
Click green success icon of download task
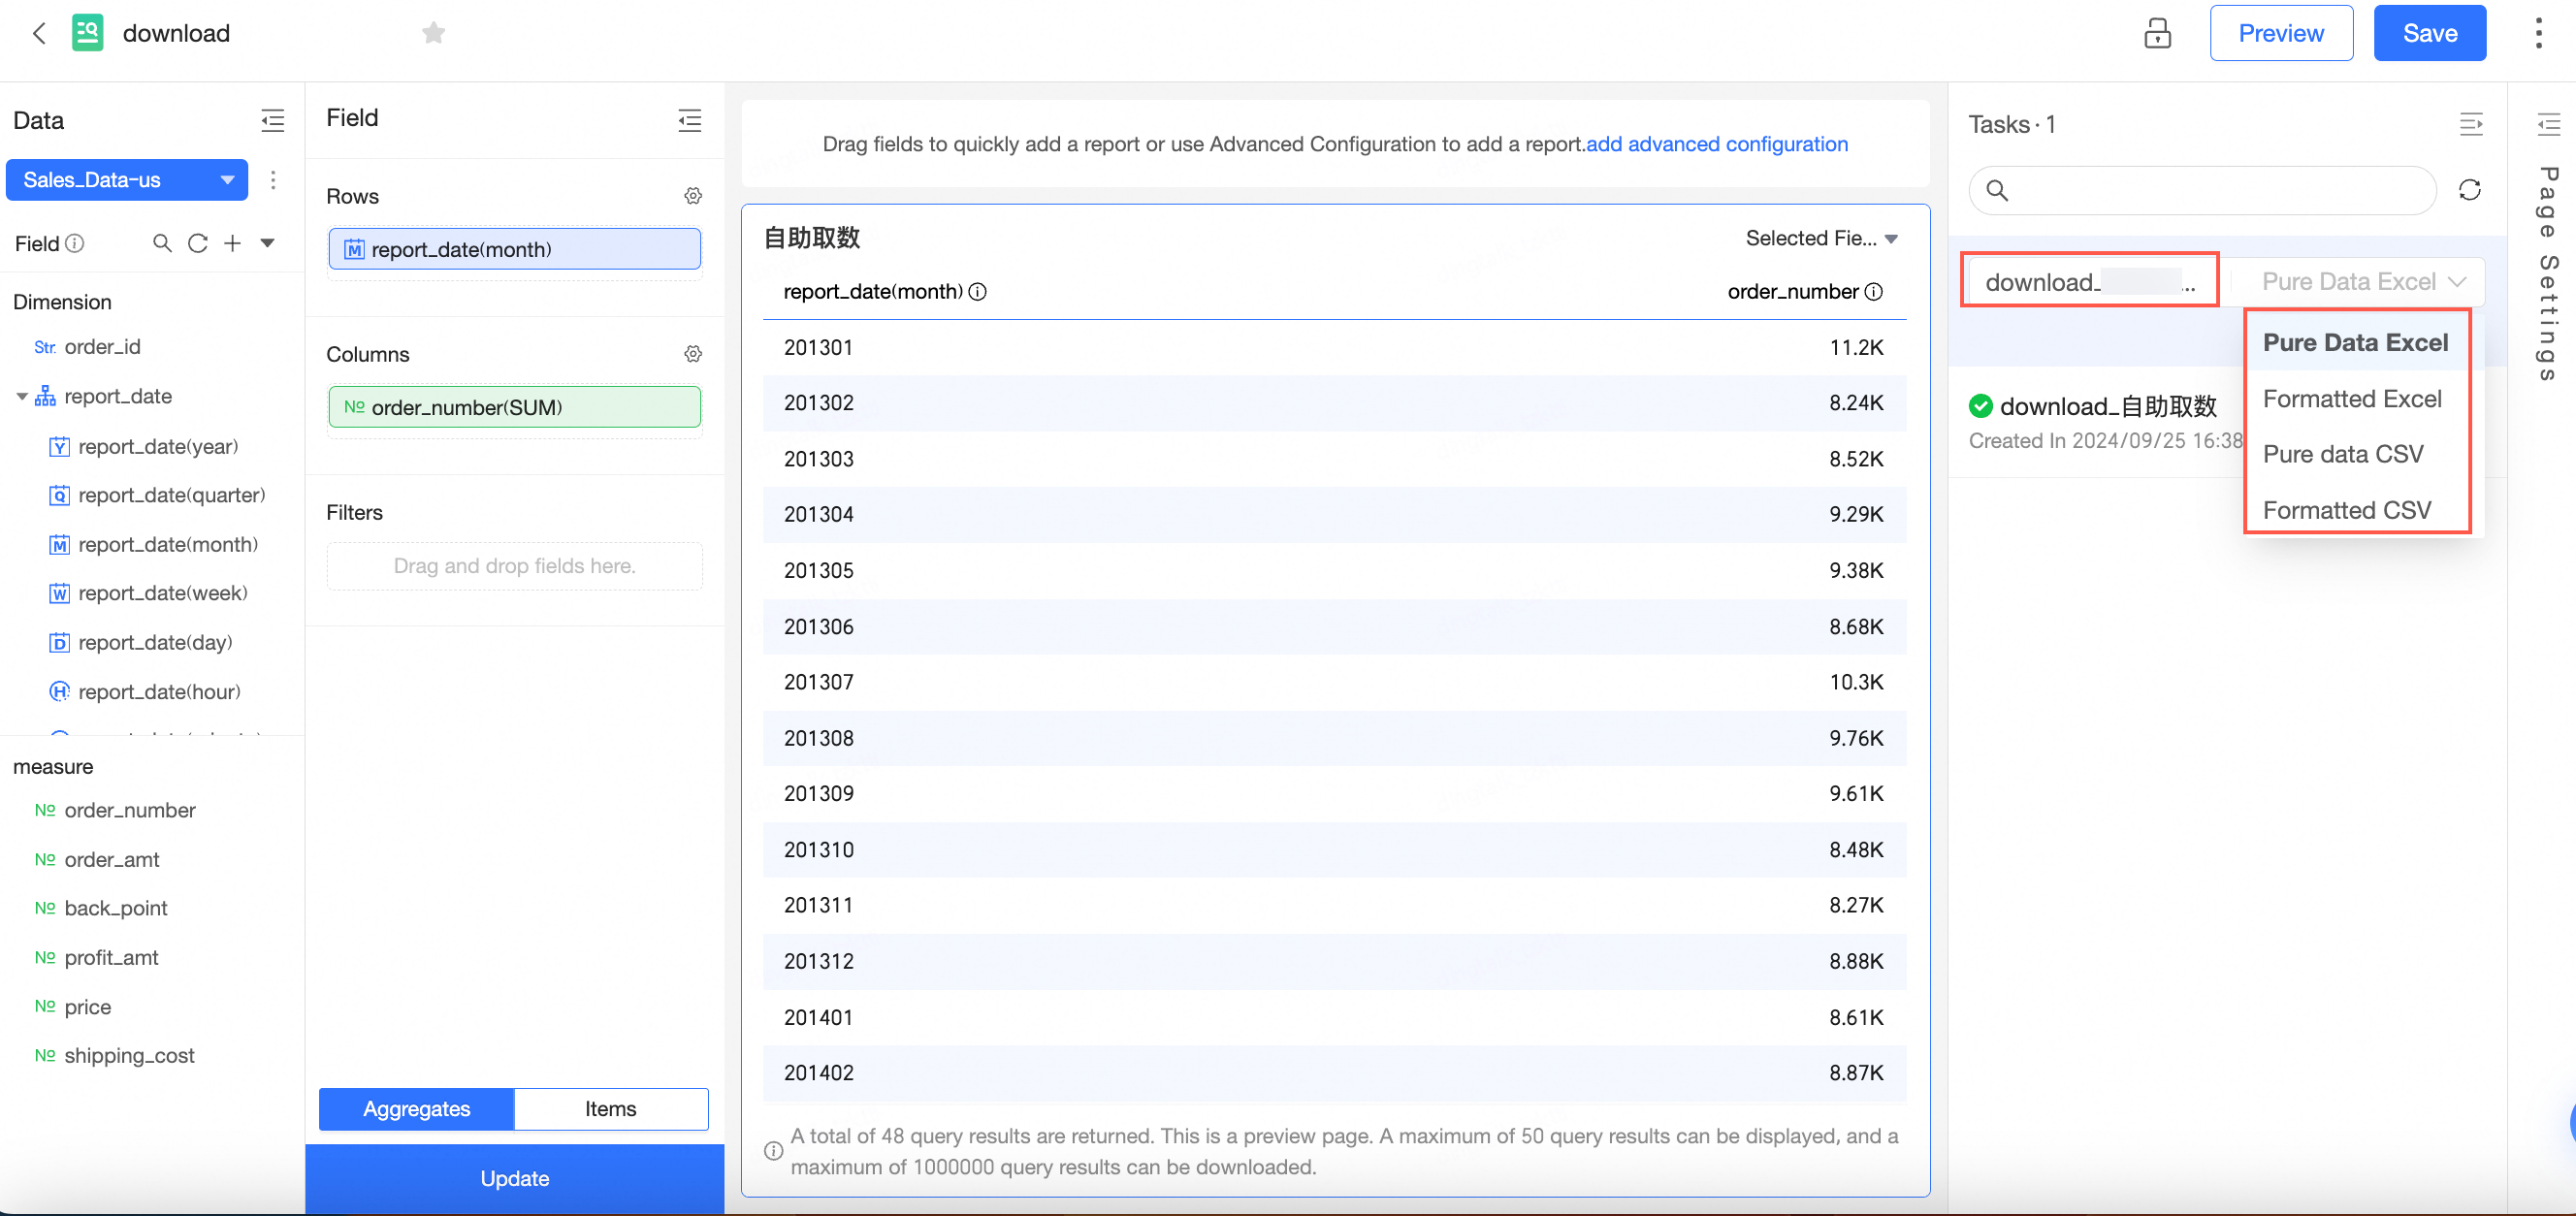point(1980,406)
